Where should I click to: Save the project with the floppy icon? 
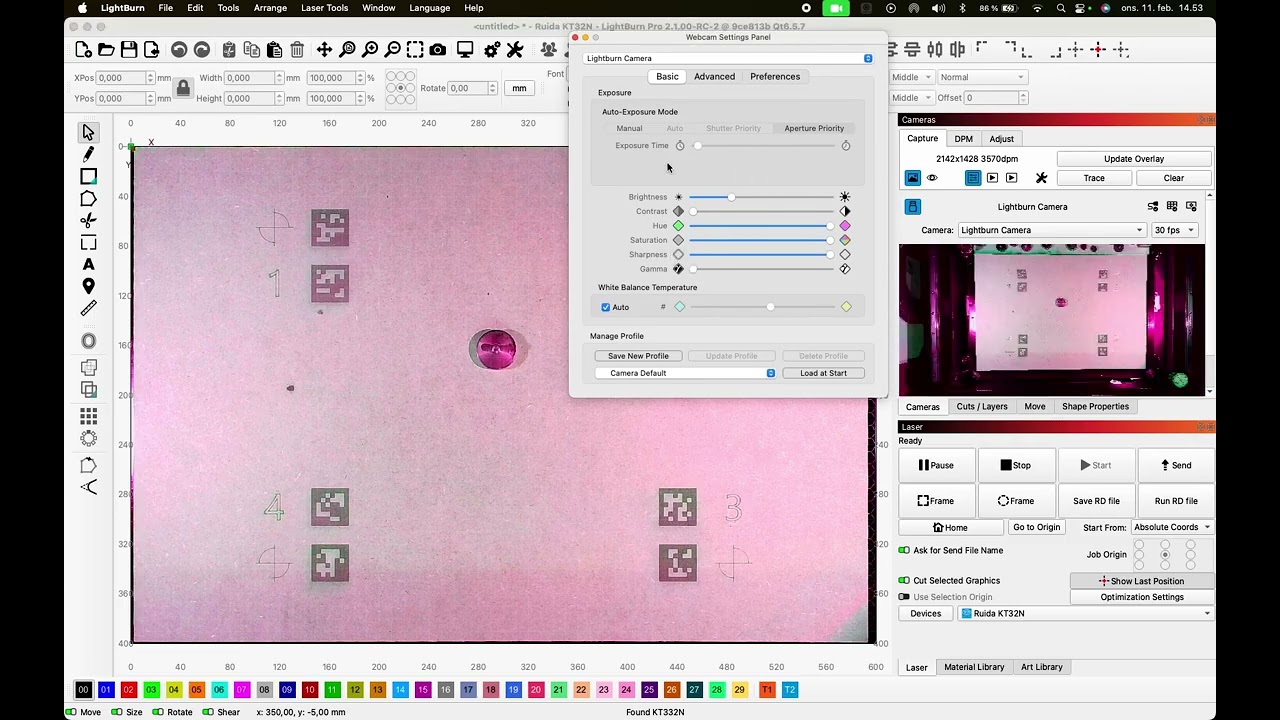click(x=129, y=50)
